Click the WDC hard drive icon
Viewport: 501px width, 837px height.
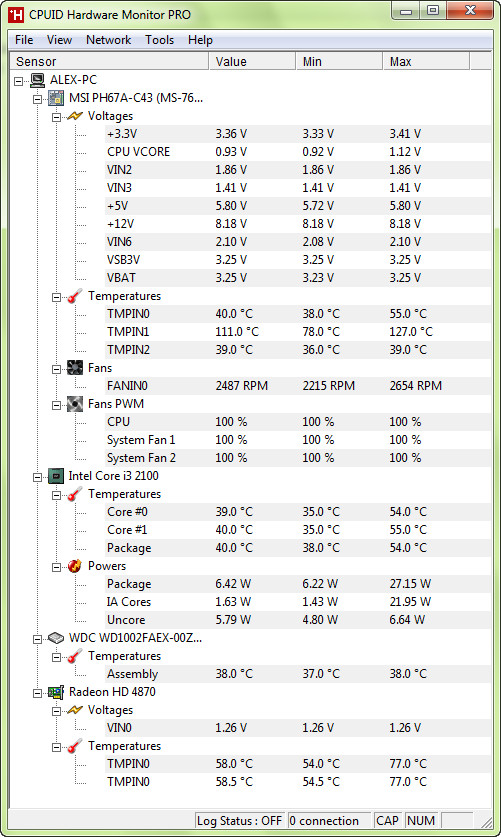[x=56, y=638]
